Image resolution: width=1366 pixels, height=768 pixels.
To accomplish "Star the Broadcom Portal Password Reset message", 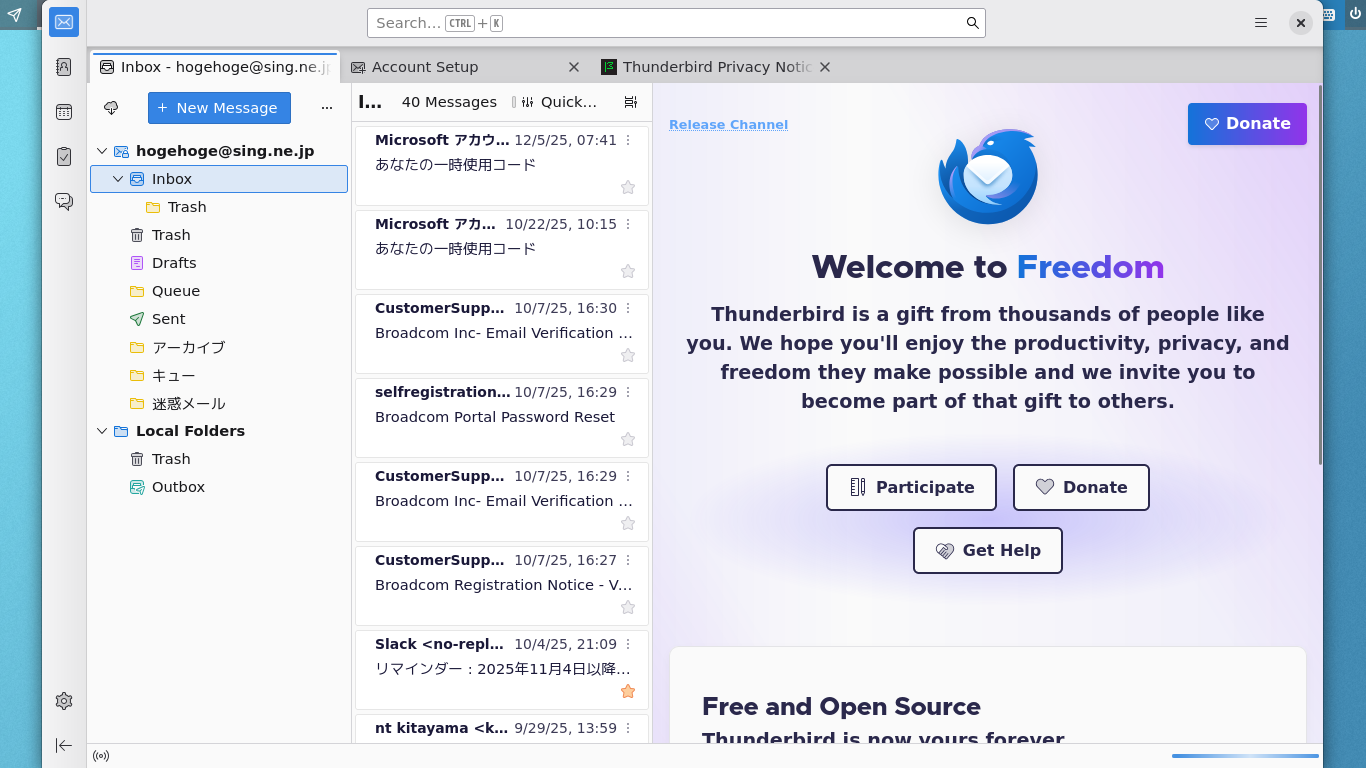I will [x=628, y=439].
